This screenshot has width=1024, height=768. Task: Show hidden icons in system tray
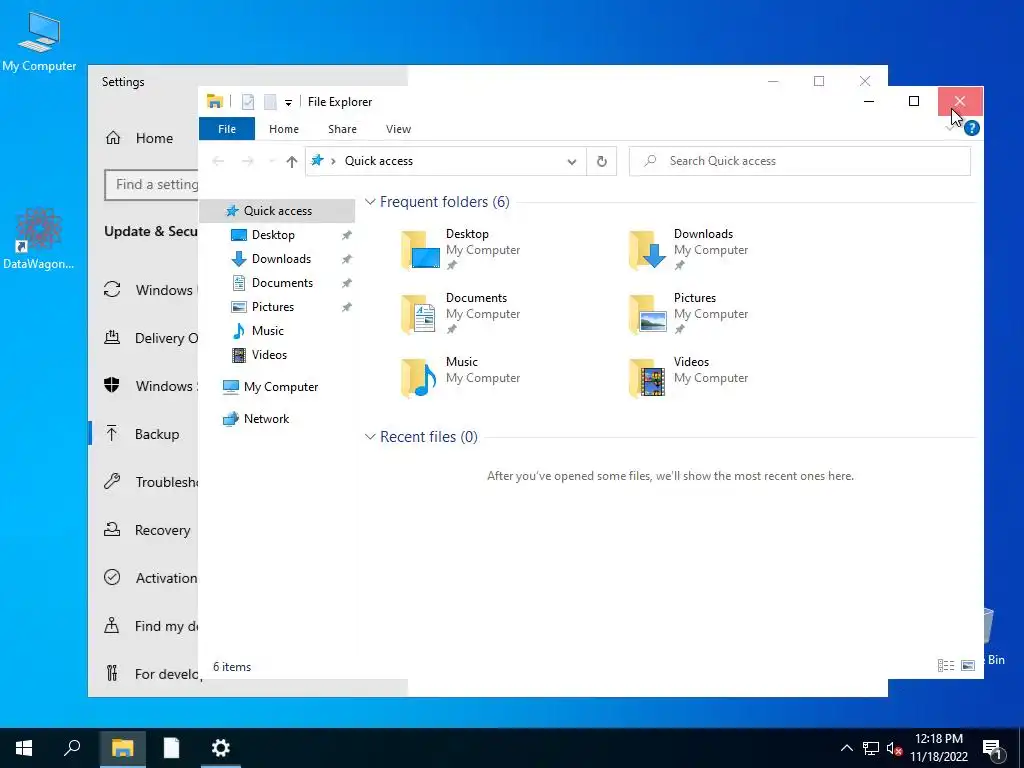click(846, 748)
